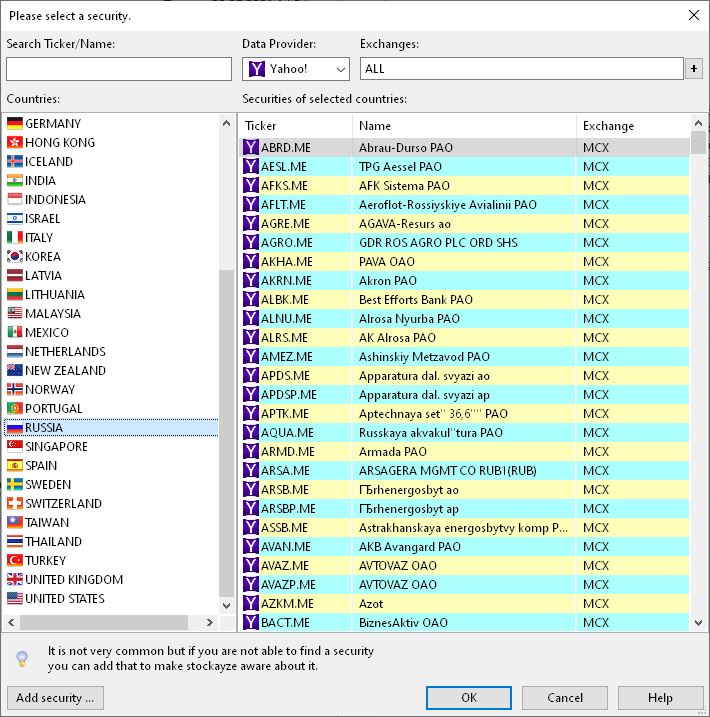Click securities list scroll up arrow

pyautogui.click(x=698, y=123)
